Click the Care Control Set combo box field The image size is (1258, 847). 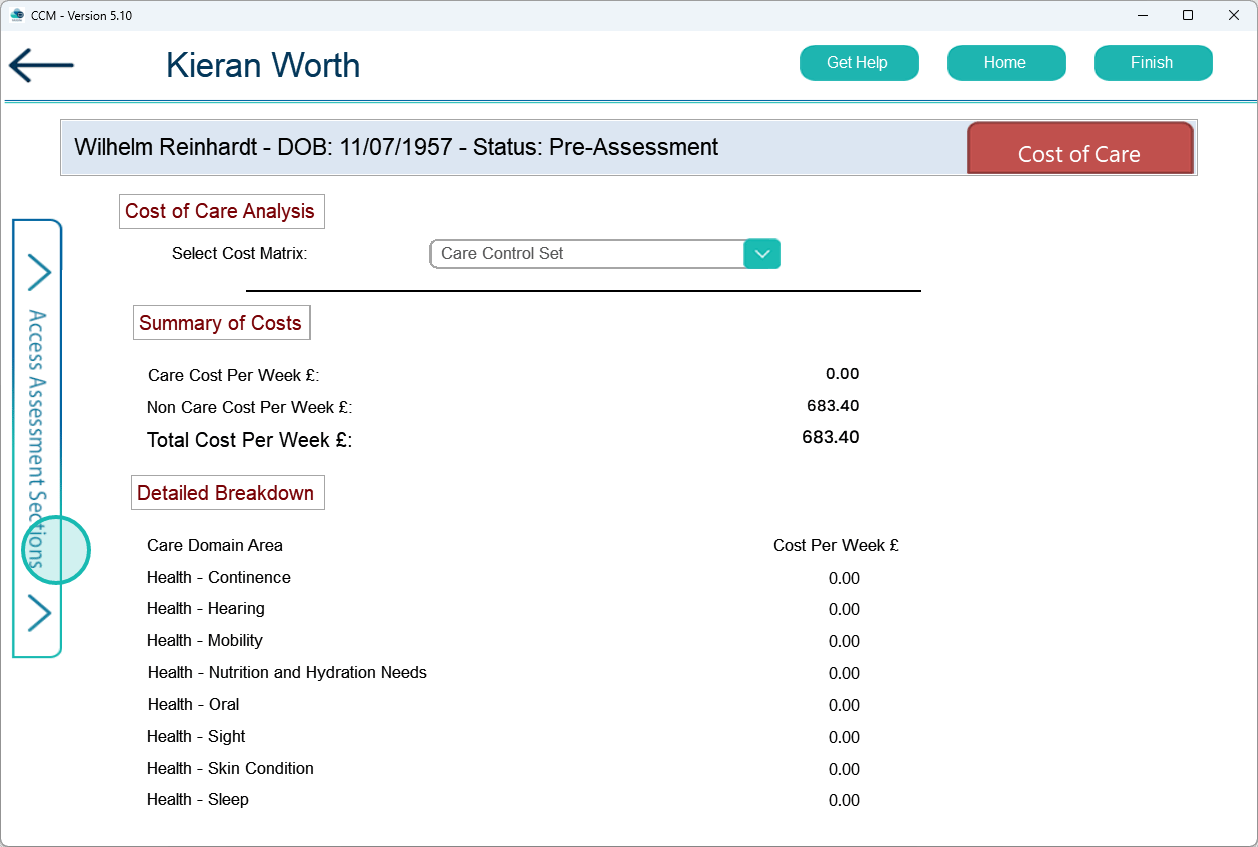click(x=587, y=254)
